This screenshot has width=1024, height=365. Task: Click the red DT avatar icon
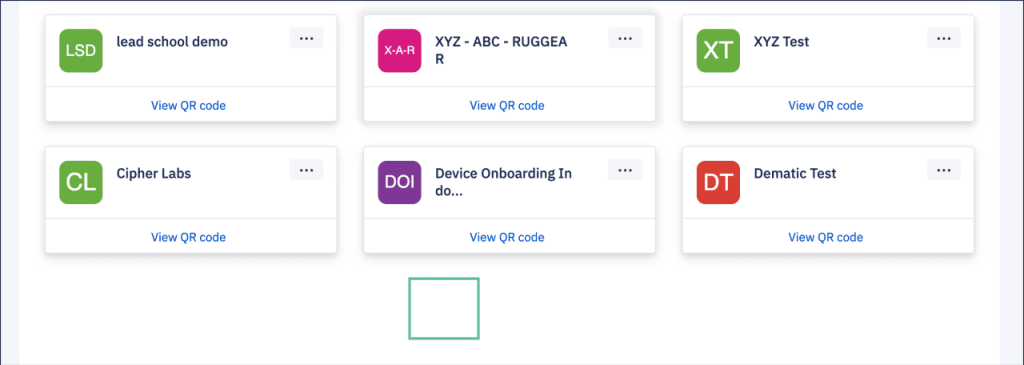(718, 182)
